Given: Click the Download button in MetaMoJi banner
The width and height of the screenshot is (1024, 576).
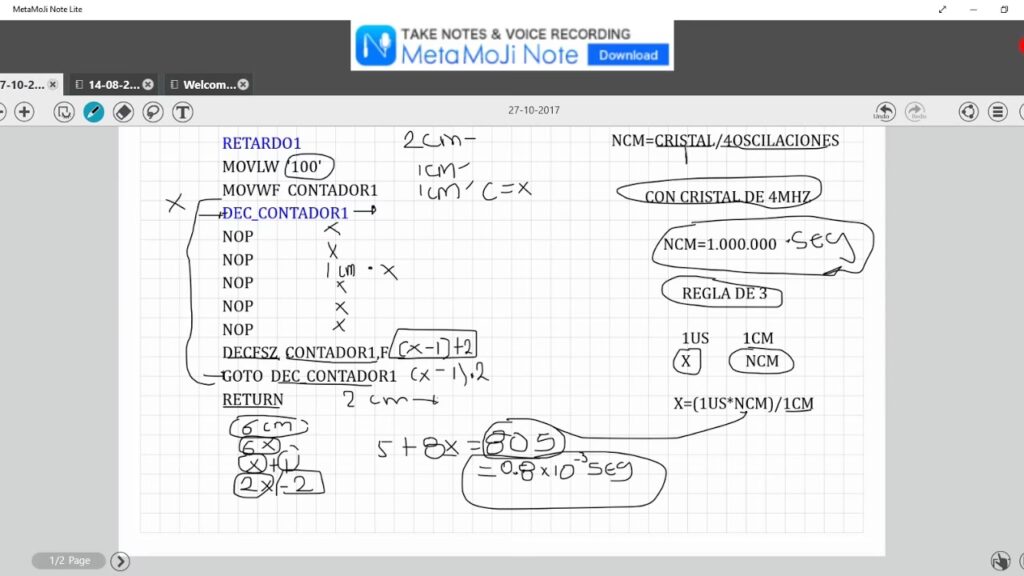Looking at the screenshot, I should (628, 55).
